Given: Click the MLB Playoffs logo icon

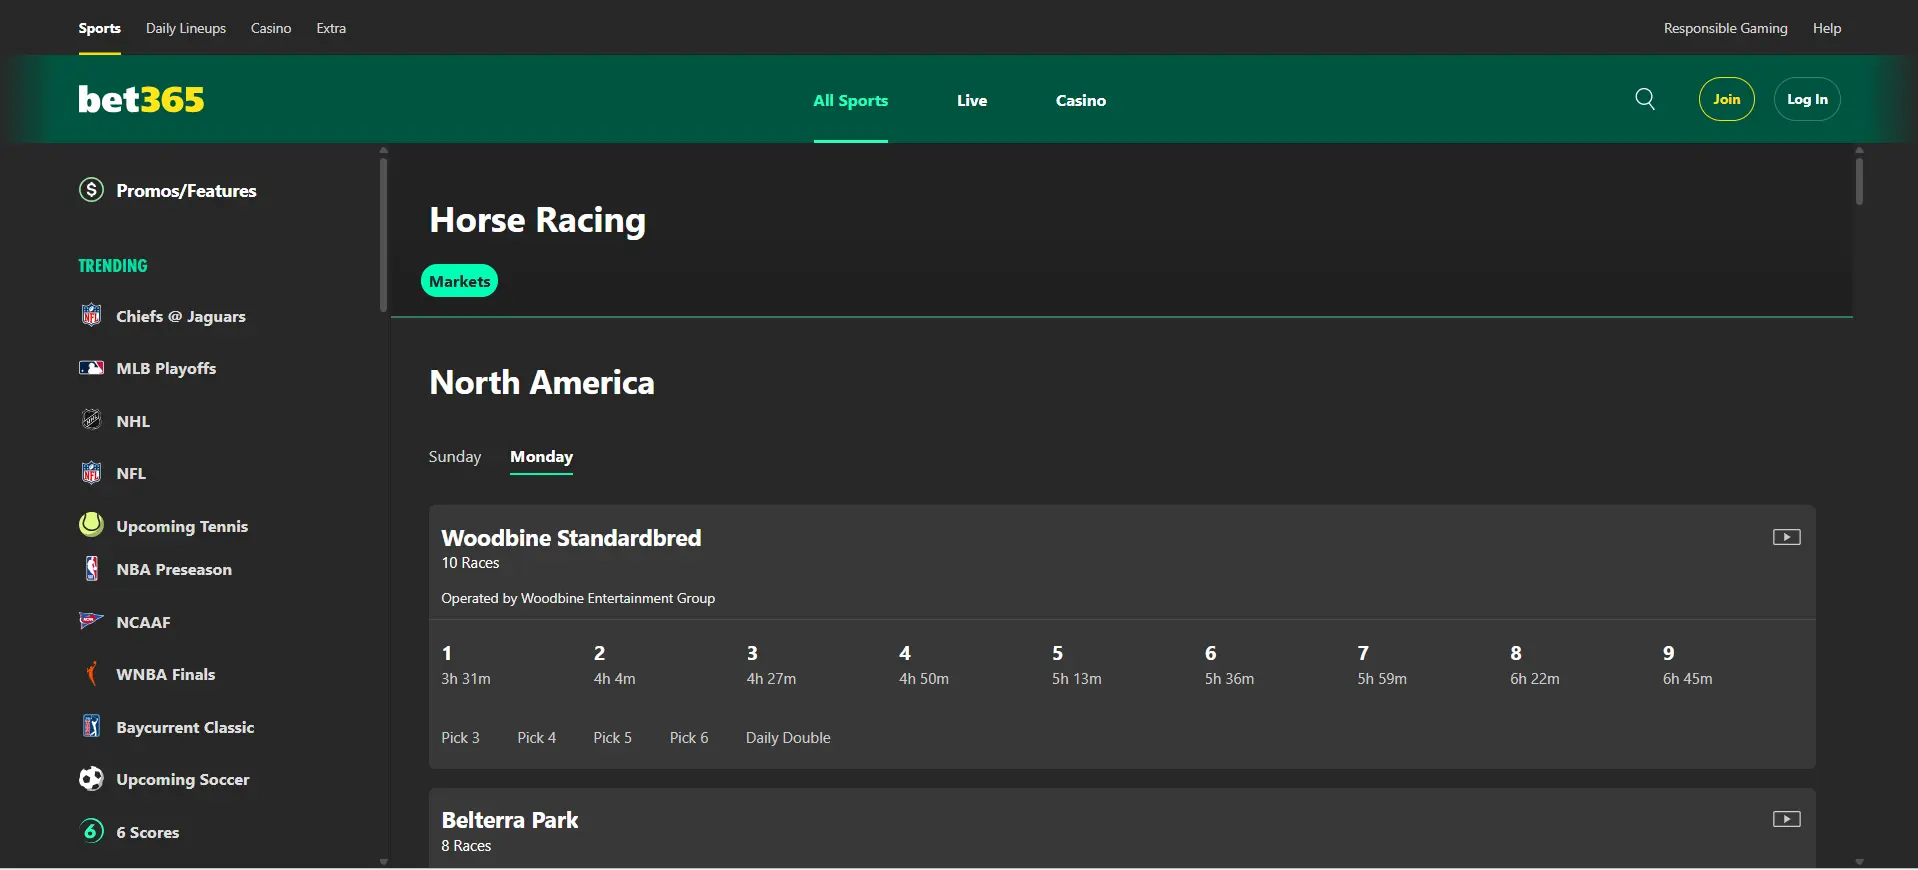Looking at the screenshot, I should [x=91, y=368].
